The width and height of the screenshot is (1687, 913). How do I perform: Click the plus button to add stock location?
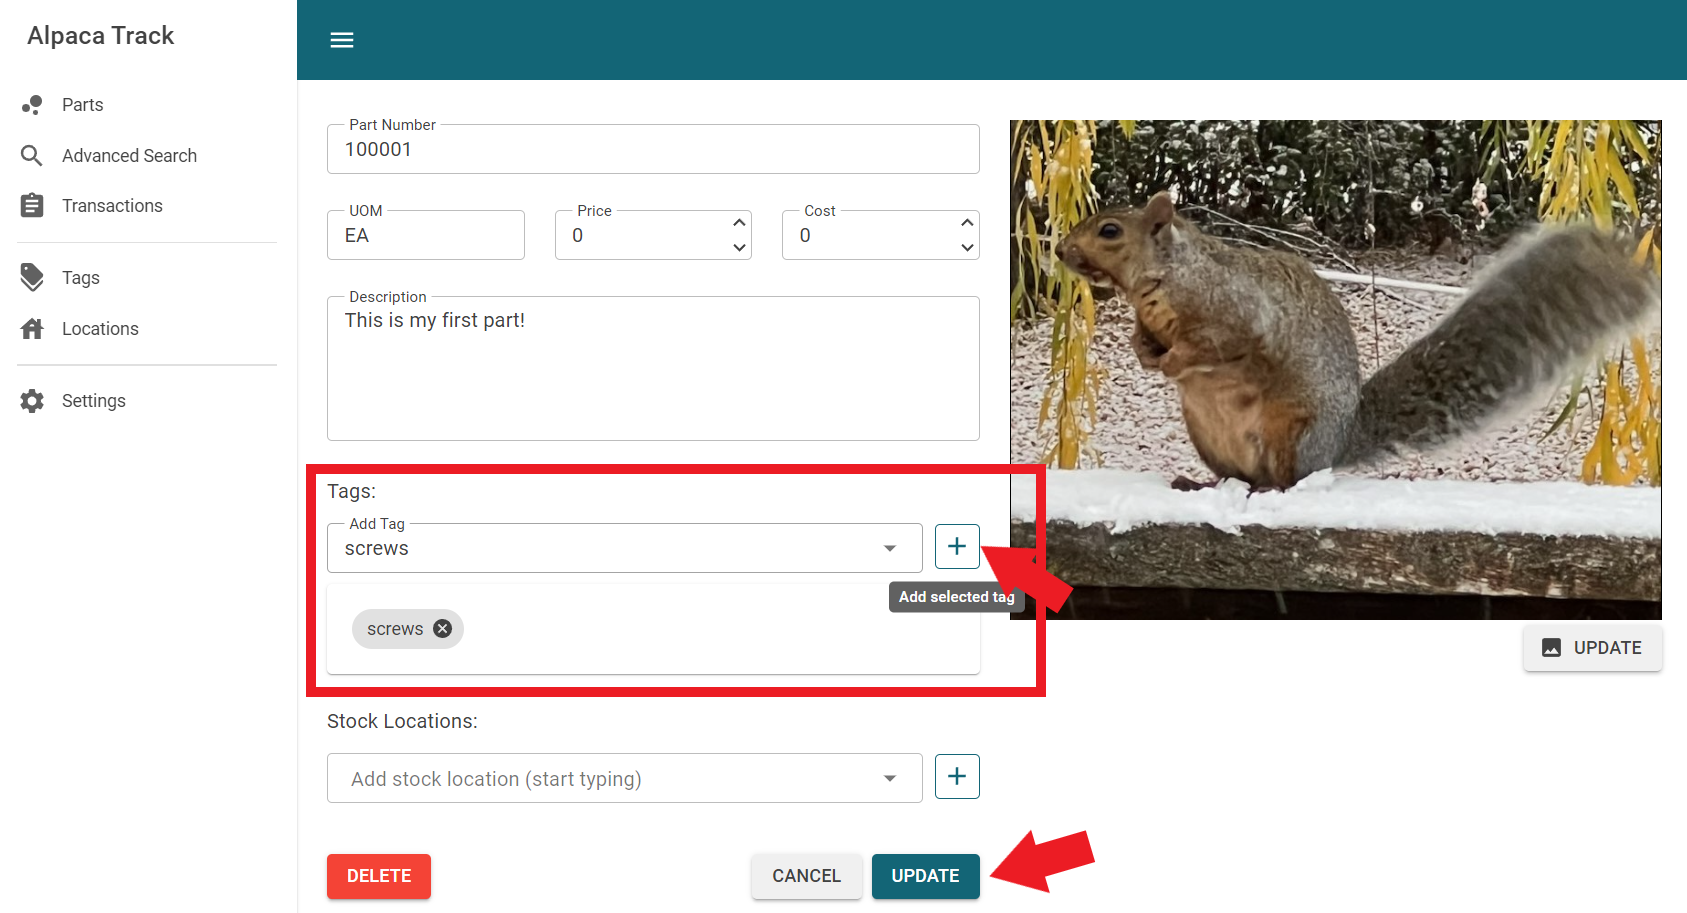(957, 777)
